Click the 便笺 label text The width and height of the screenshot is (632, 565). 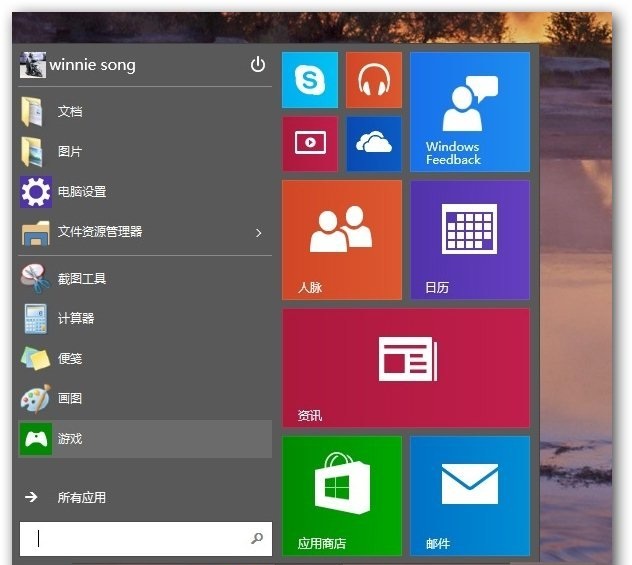click(x=70, y=358)
